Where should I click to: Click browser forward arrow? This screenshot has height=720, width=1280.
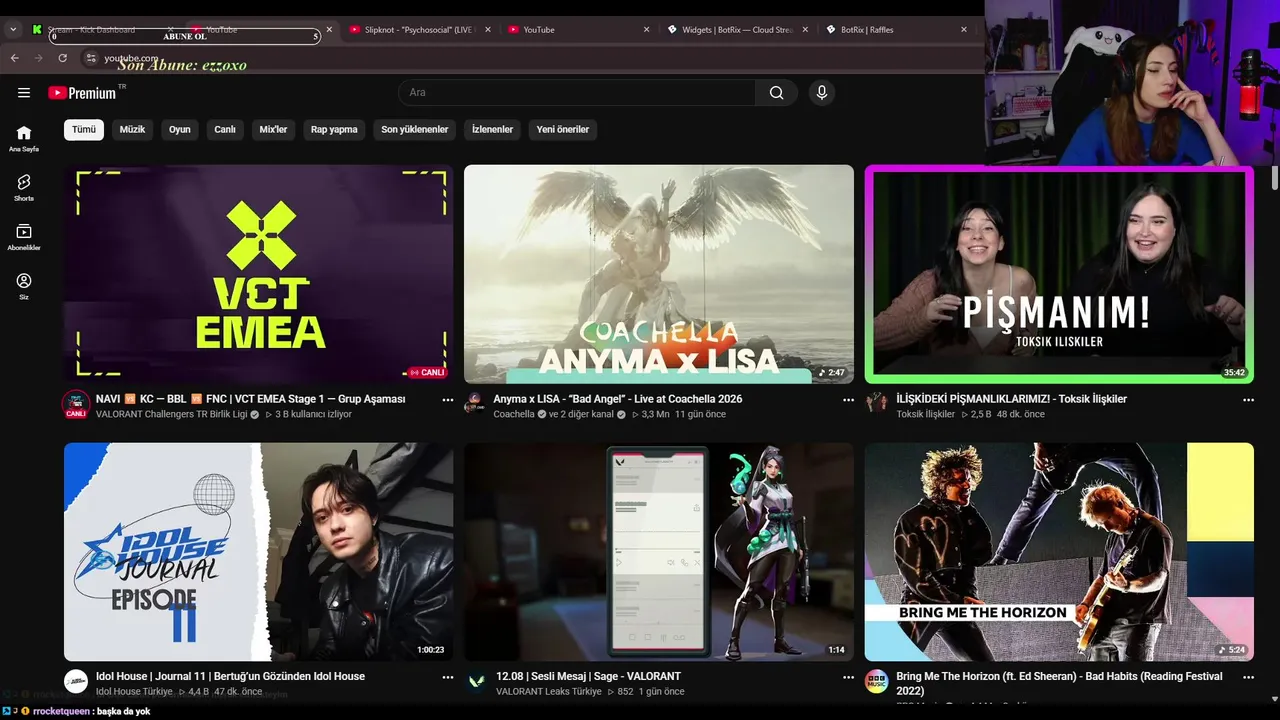[39, 58]
